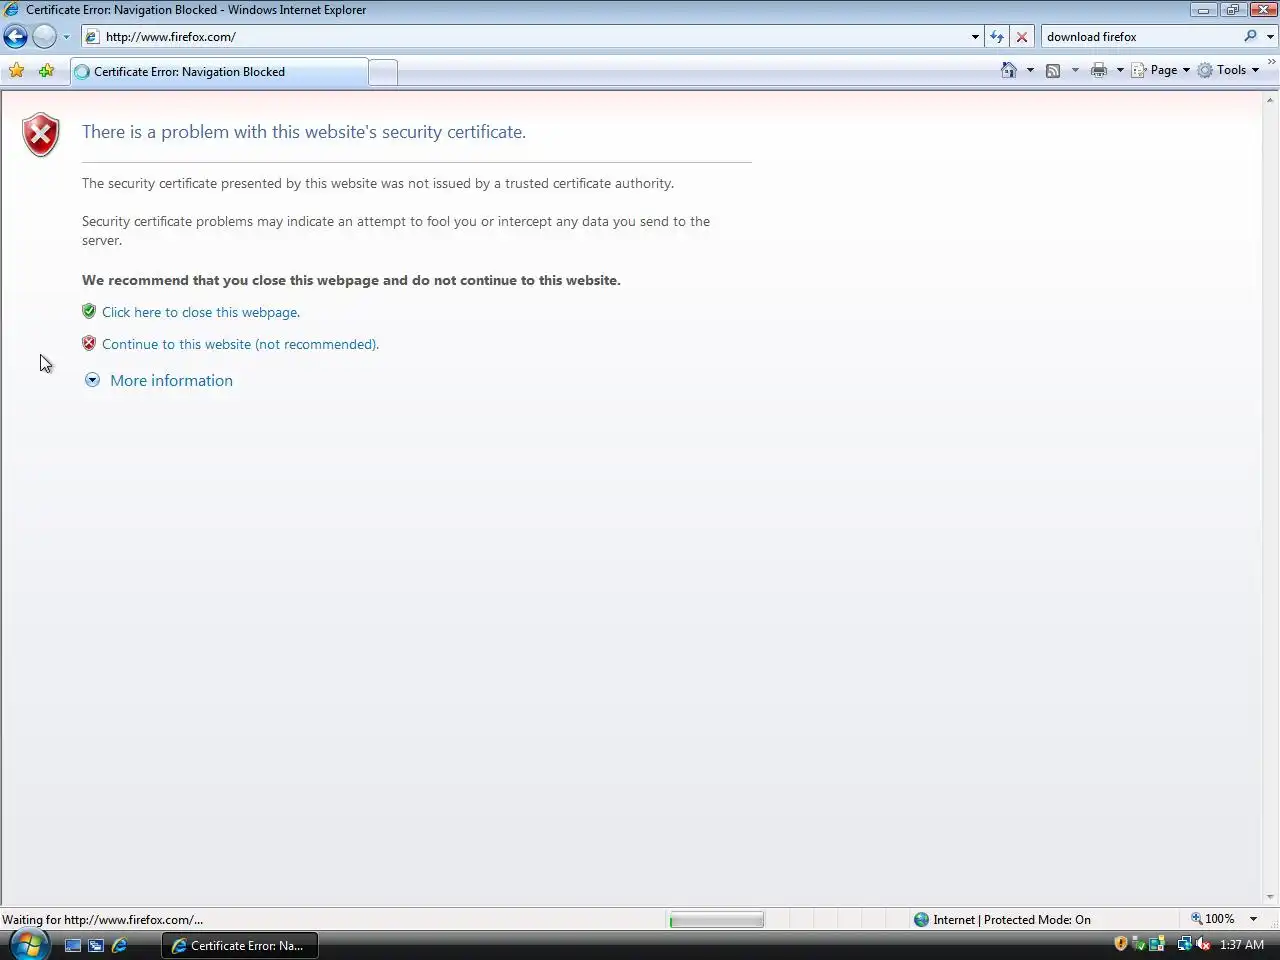
Task: Go to the Home page icon
Action: 1009,70
